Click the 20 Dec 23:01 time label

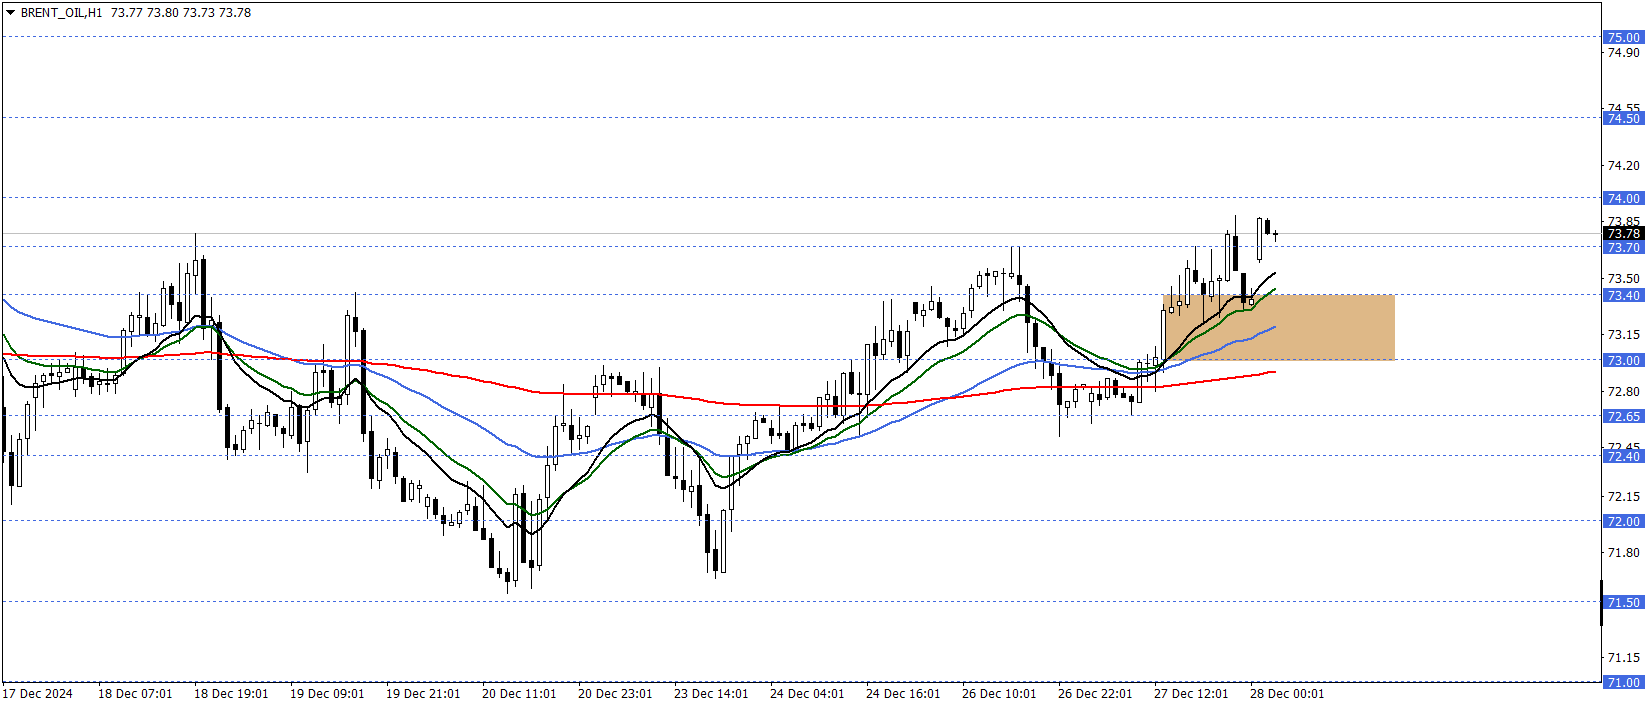point(615,693)
